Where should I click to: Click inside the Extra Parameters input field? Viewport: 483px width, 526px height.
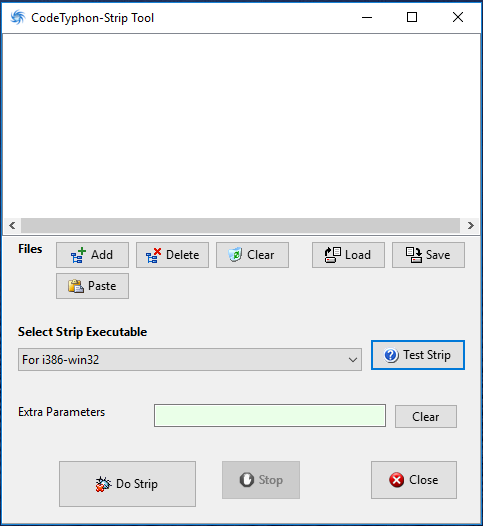[270, 416]
